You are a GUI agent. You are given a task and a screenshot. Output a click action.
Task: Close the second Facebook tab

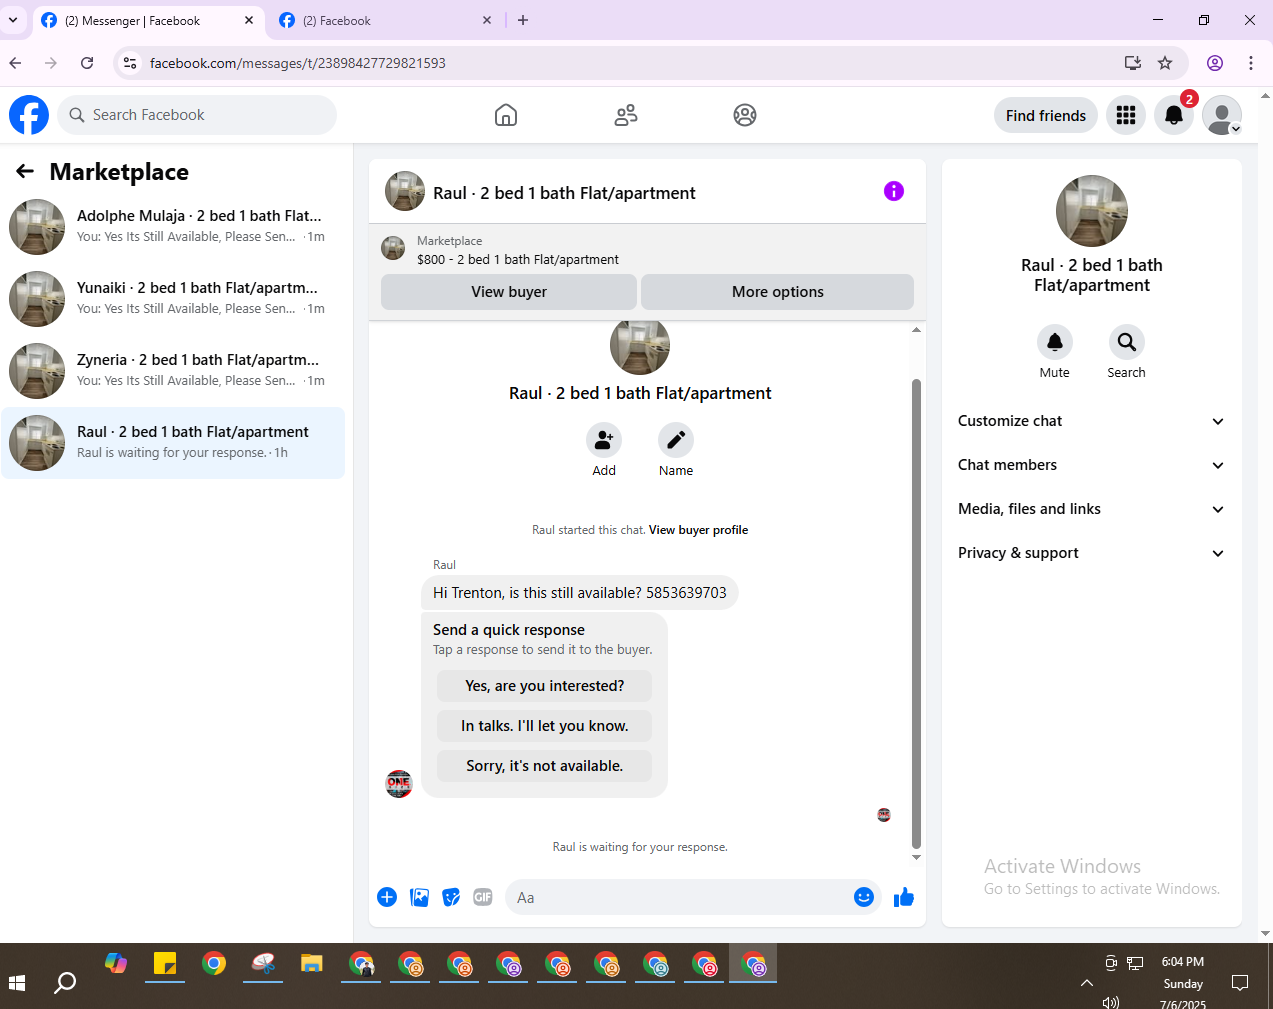pyautogui.click(x=487, y=20)
